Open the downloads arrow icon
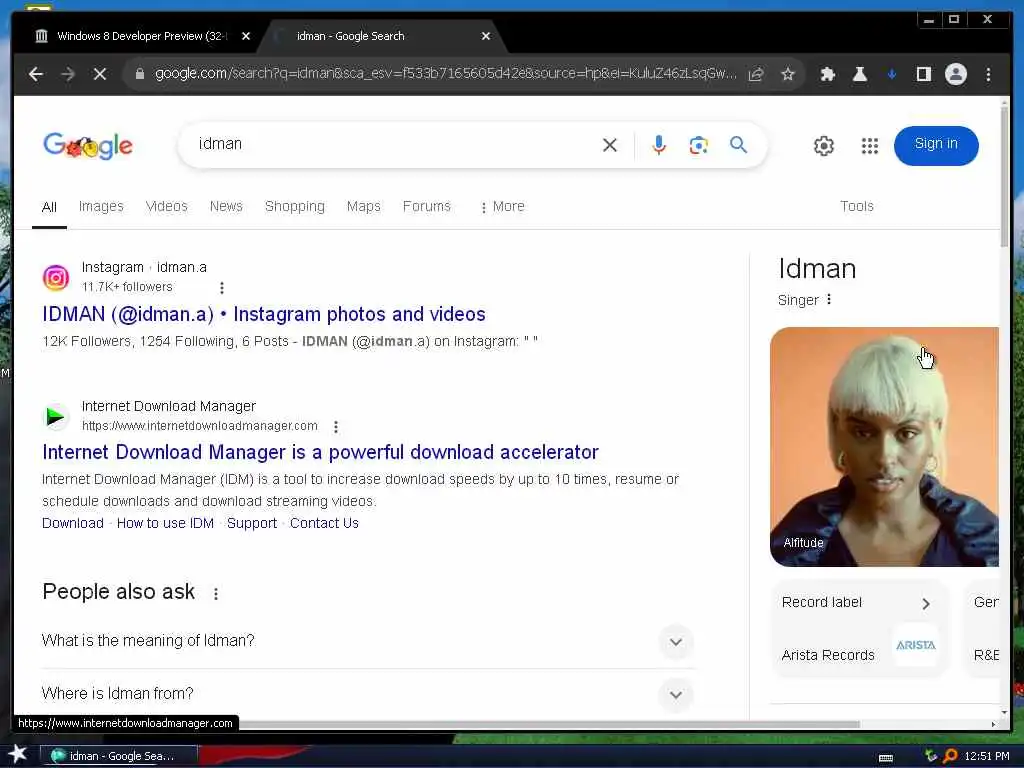Viewport: 1024px width, 768px height. [x=891, y=74]
